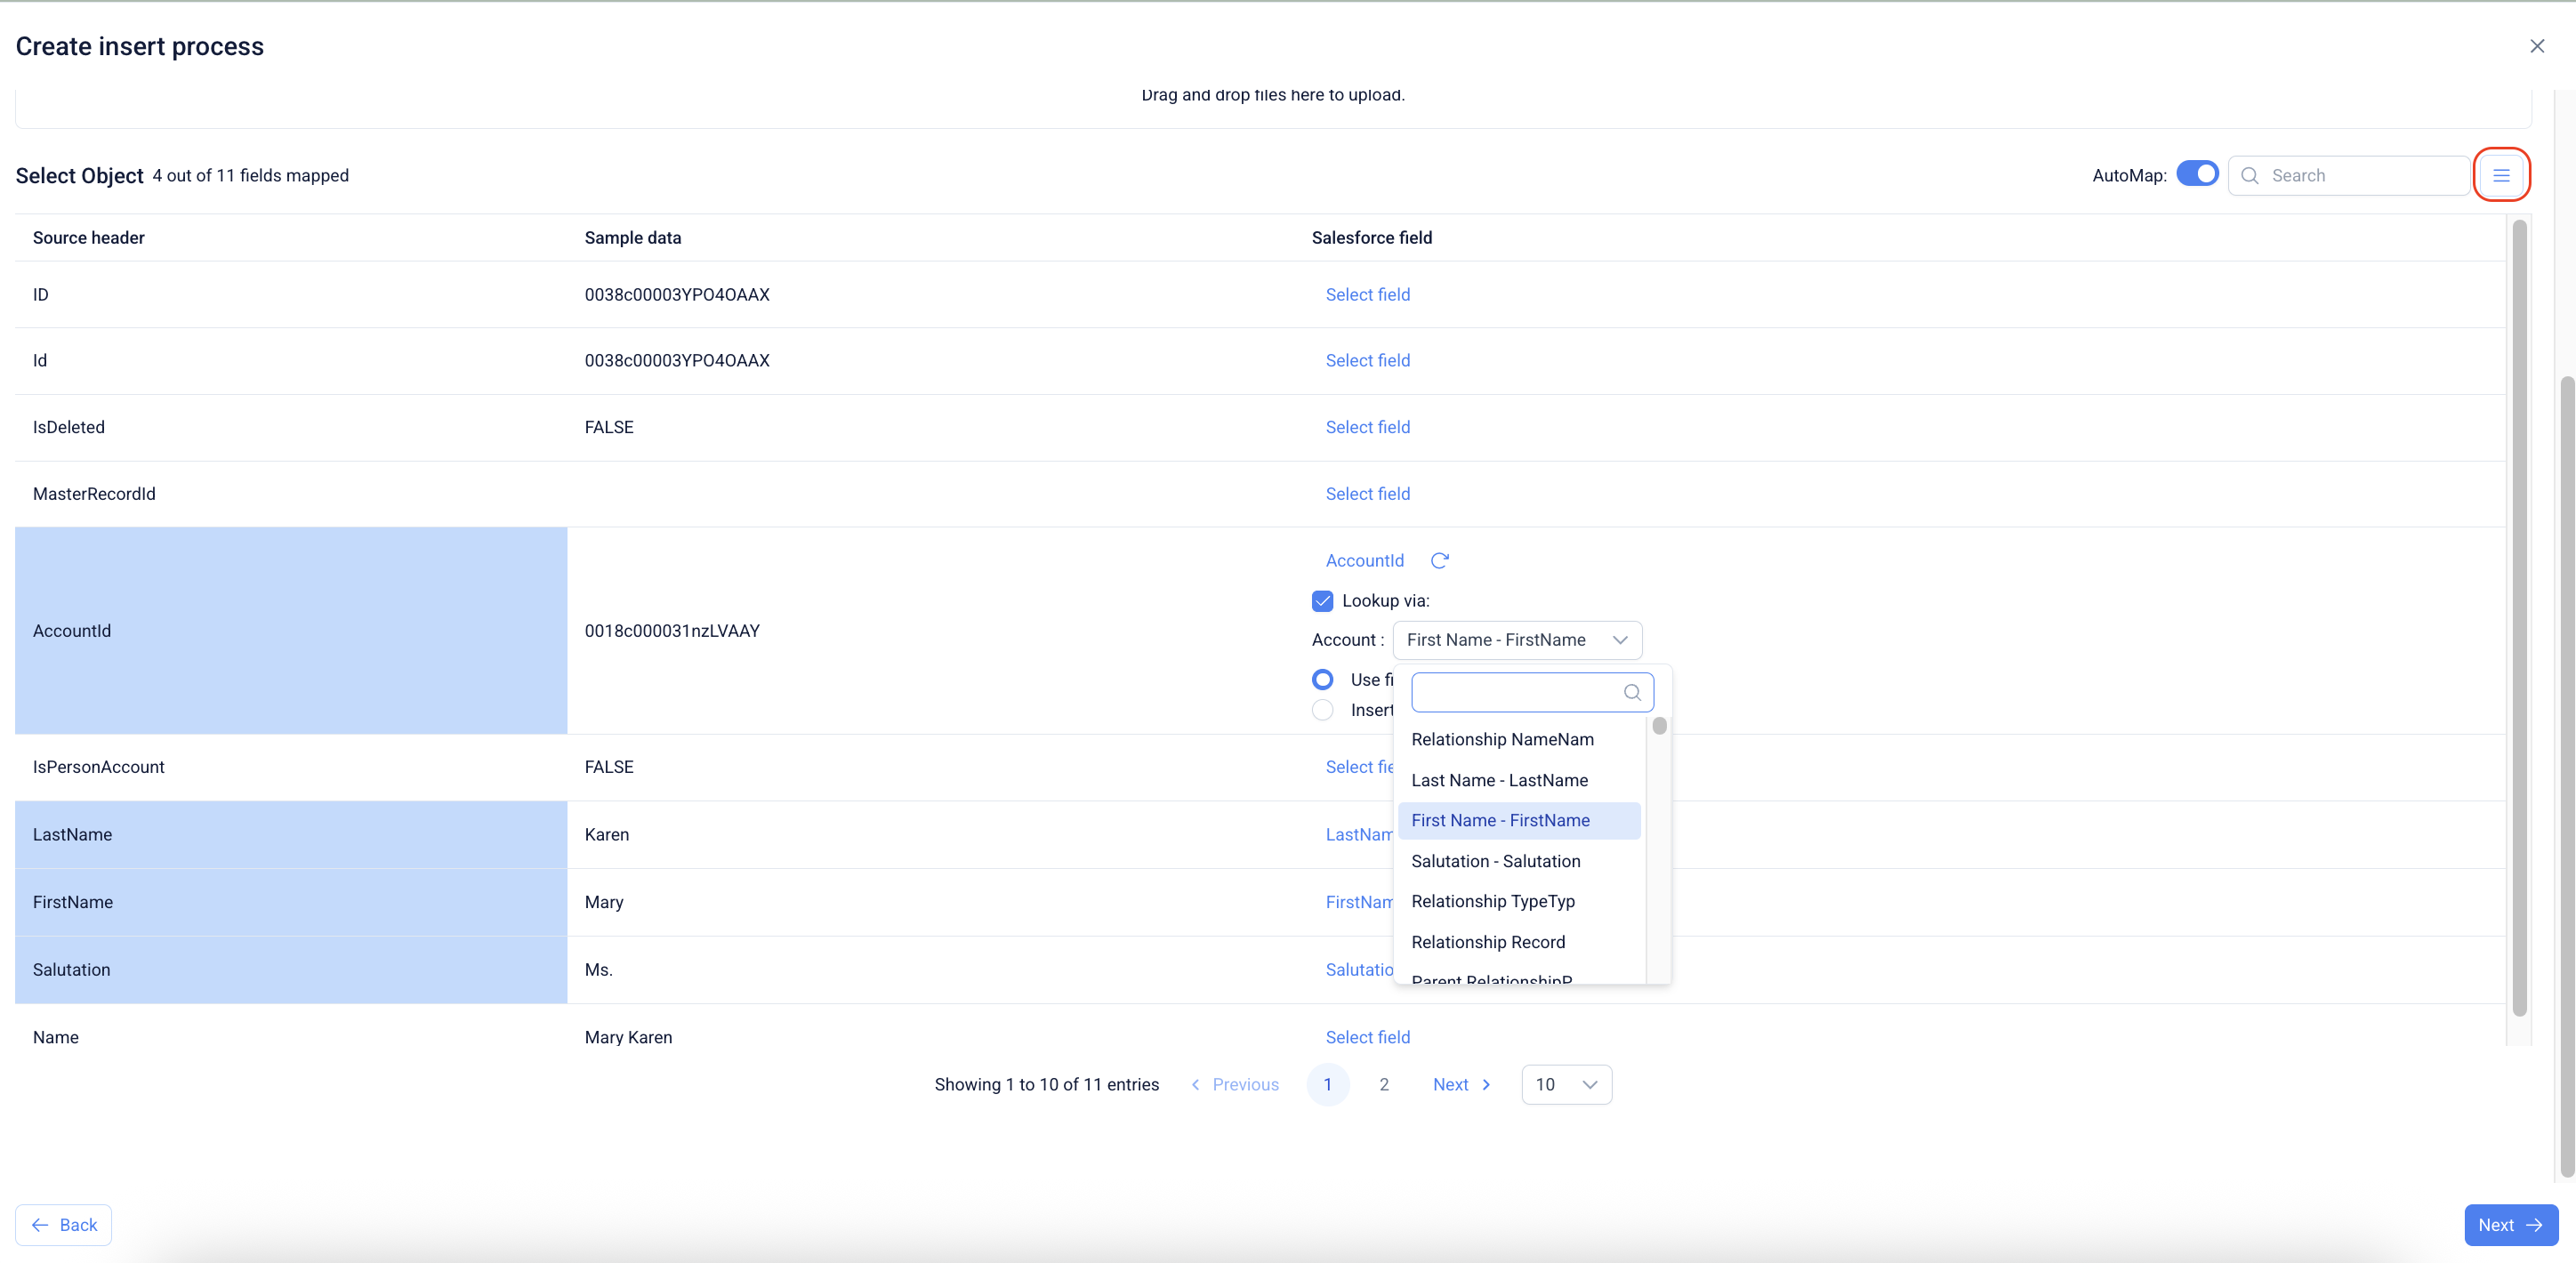
Task: Choose Salutation - Salutation option
Action: [x=1495, y=861]
